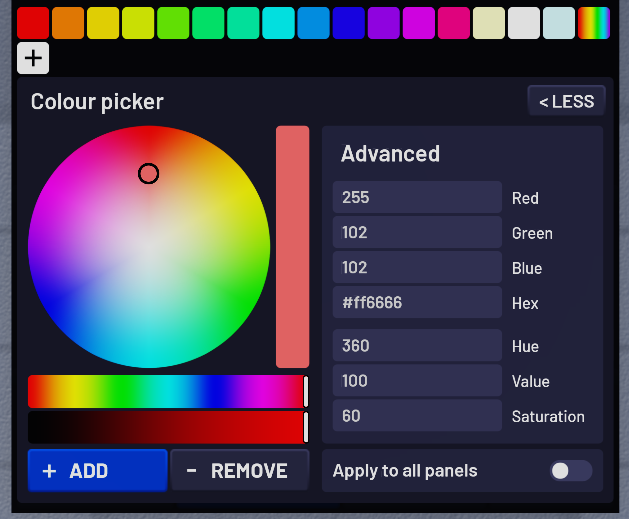Click the Hue input field

tap(417, 346)
